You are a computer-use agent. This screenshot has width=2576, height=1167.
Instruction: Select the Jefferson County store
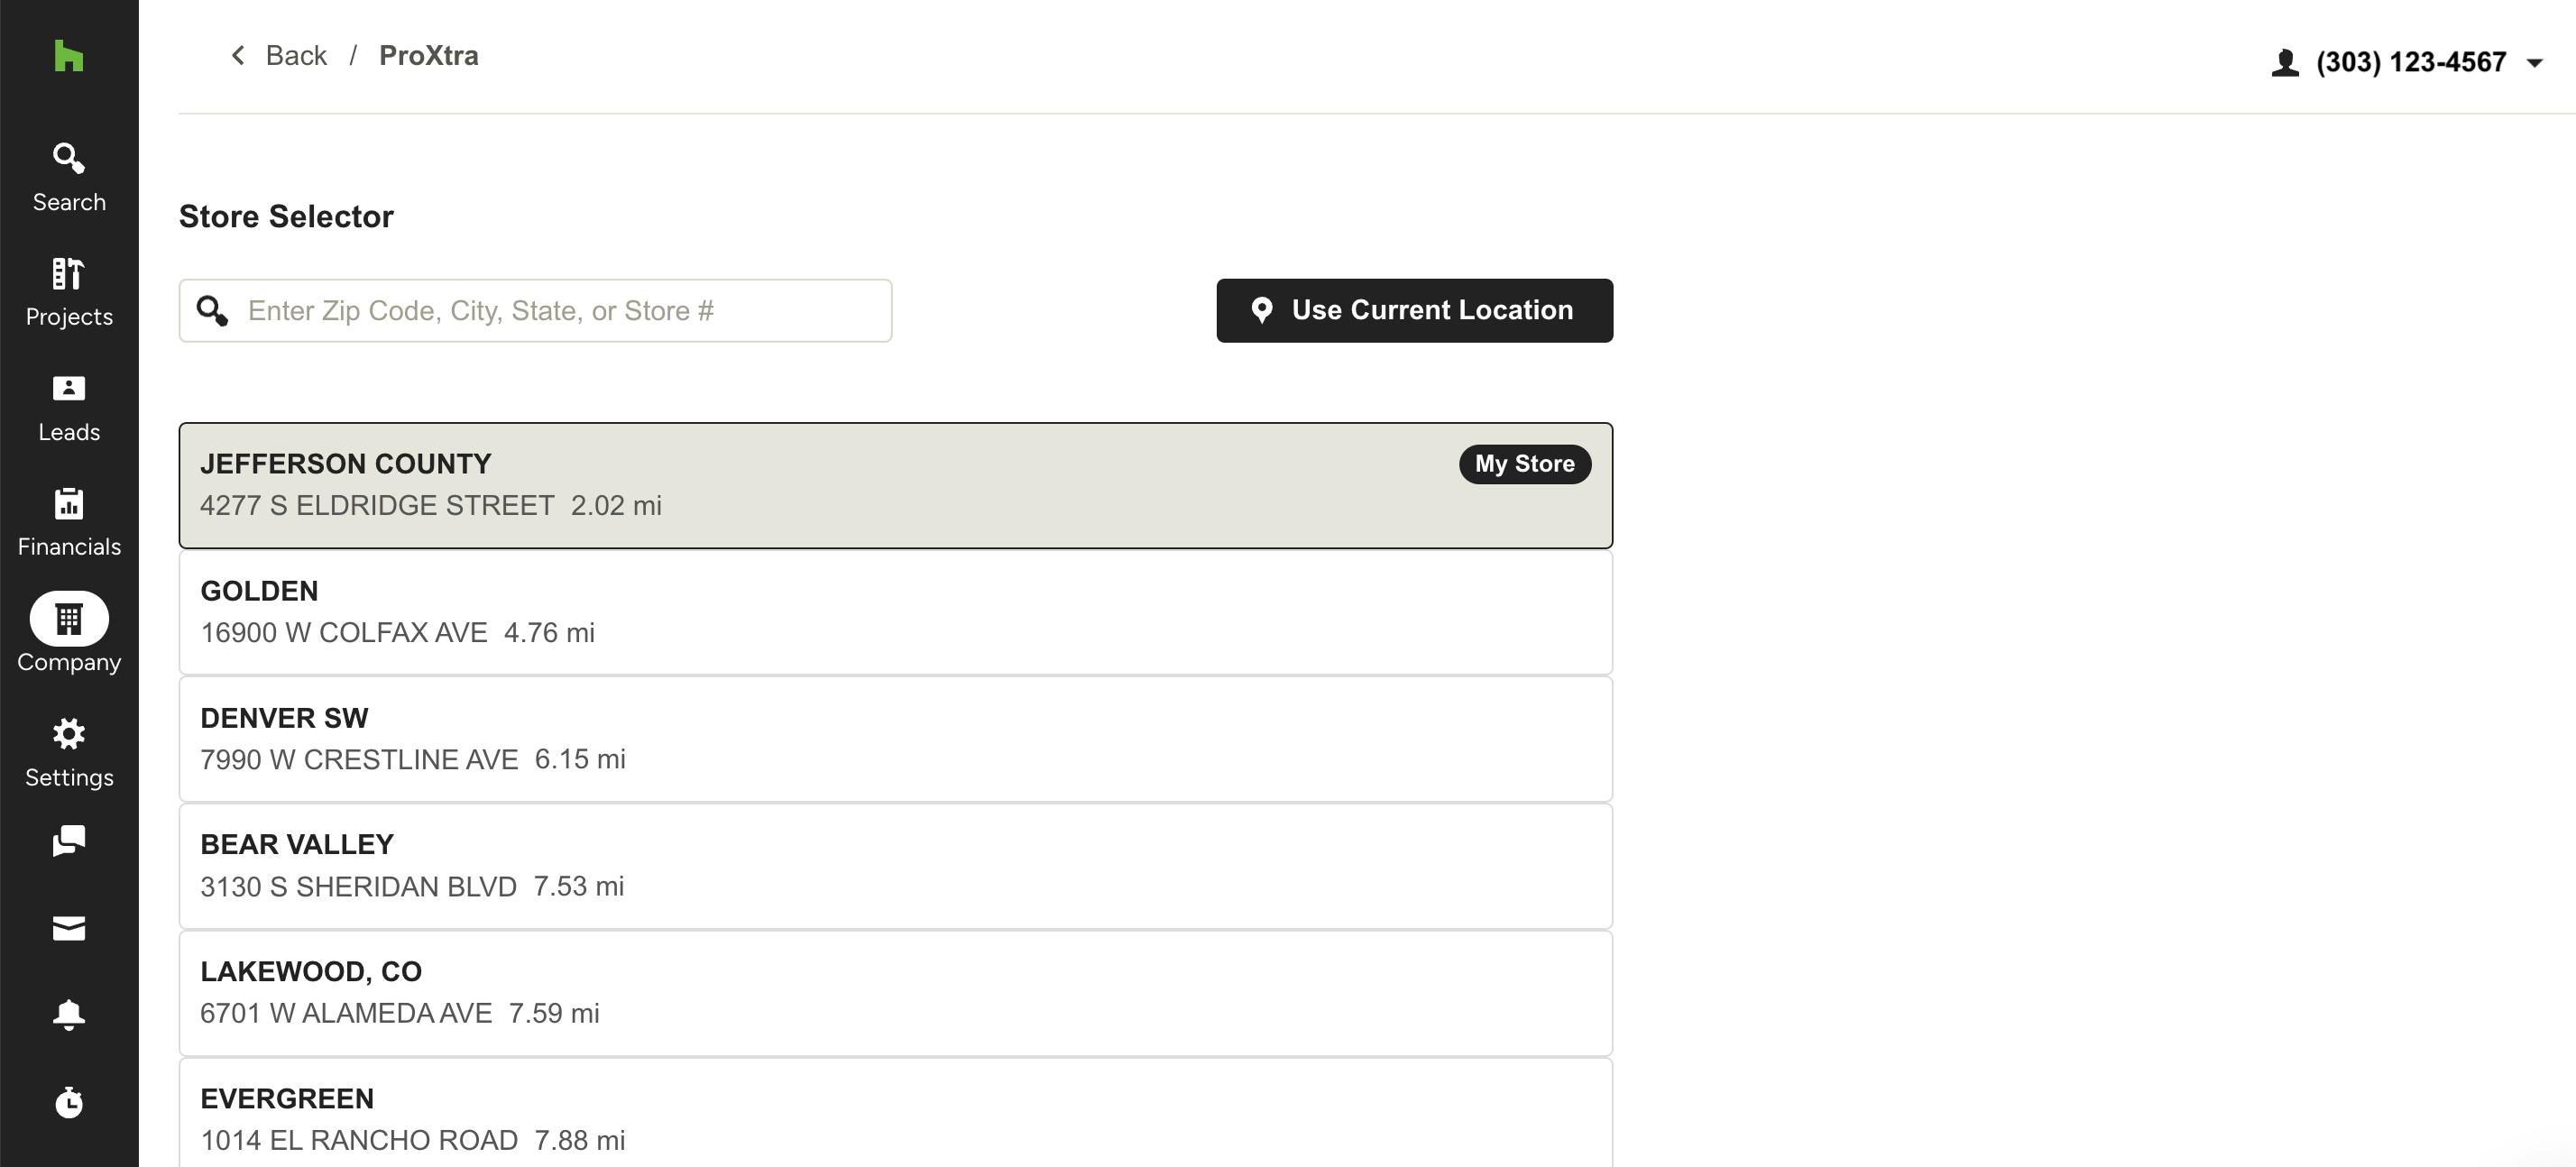(895, 485)
